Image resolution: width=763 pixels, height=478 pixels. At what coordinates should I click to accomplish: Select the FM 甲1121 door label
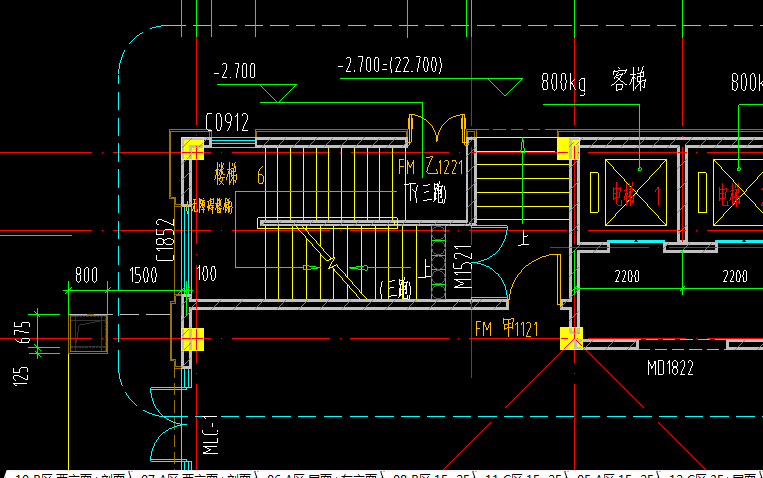tap(507, 328)
